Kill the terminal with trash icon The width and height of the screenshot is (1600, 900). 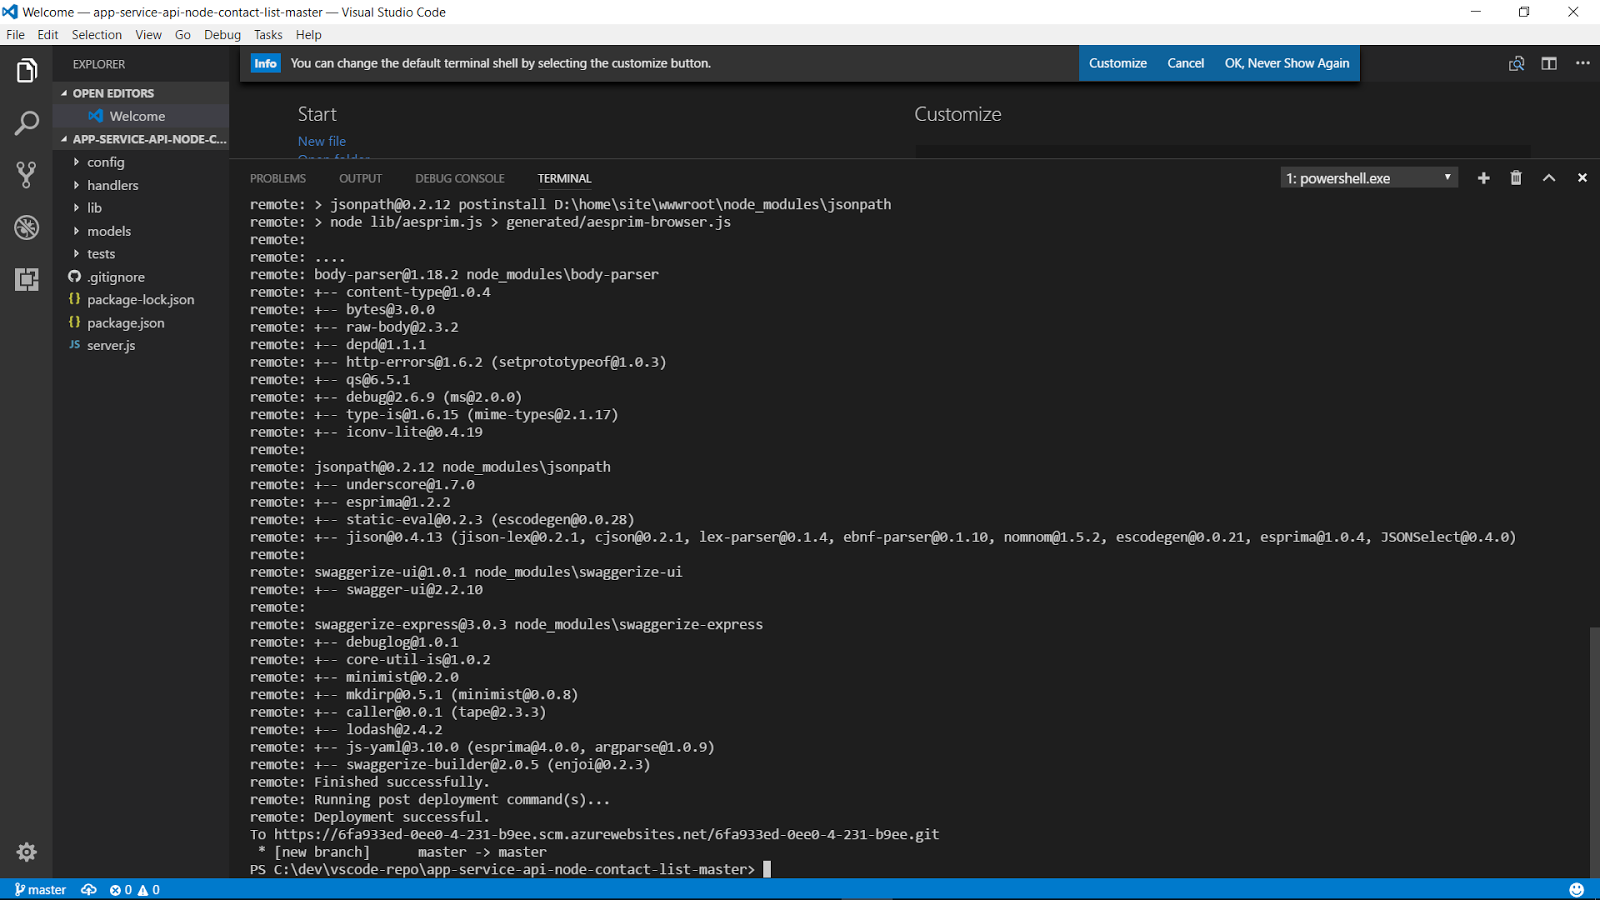point(1516,178)
